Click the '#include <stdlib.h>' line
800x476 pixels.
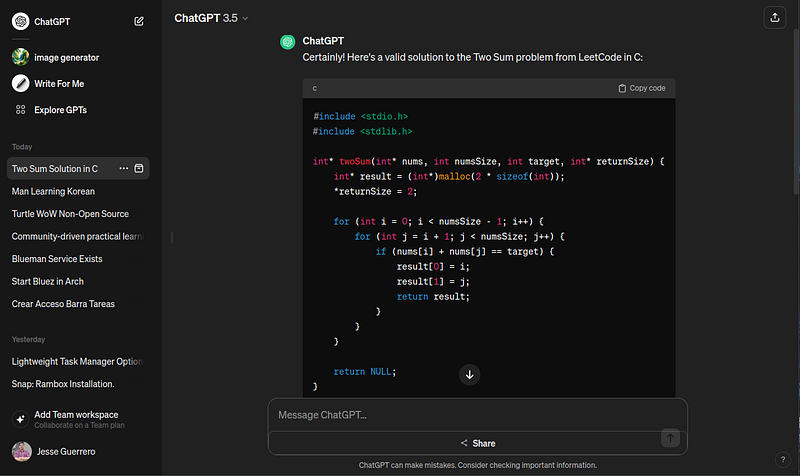[362, 132]
